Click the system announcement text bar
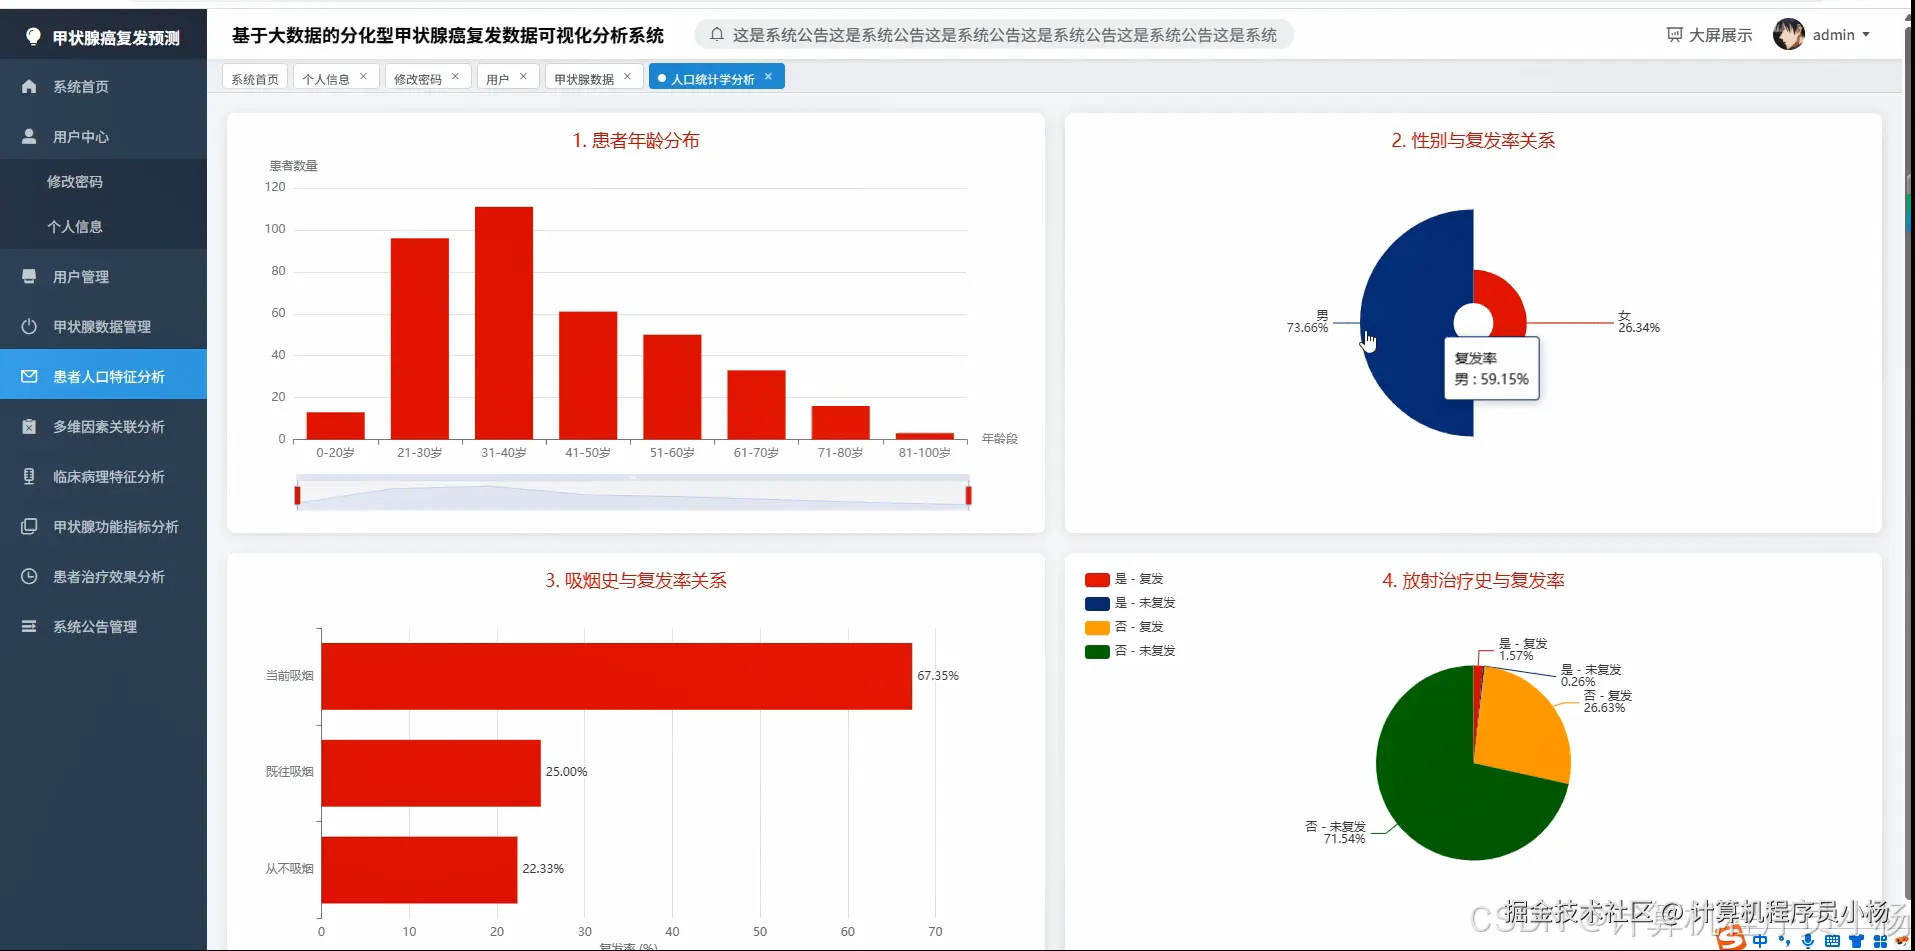The width and height of the screenshot is (1915, 951). tap(994, 35)
